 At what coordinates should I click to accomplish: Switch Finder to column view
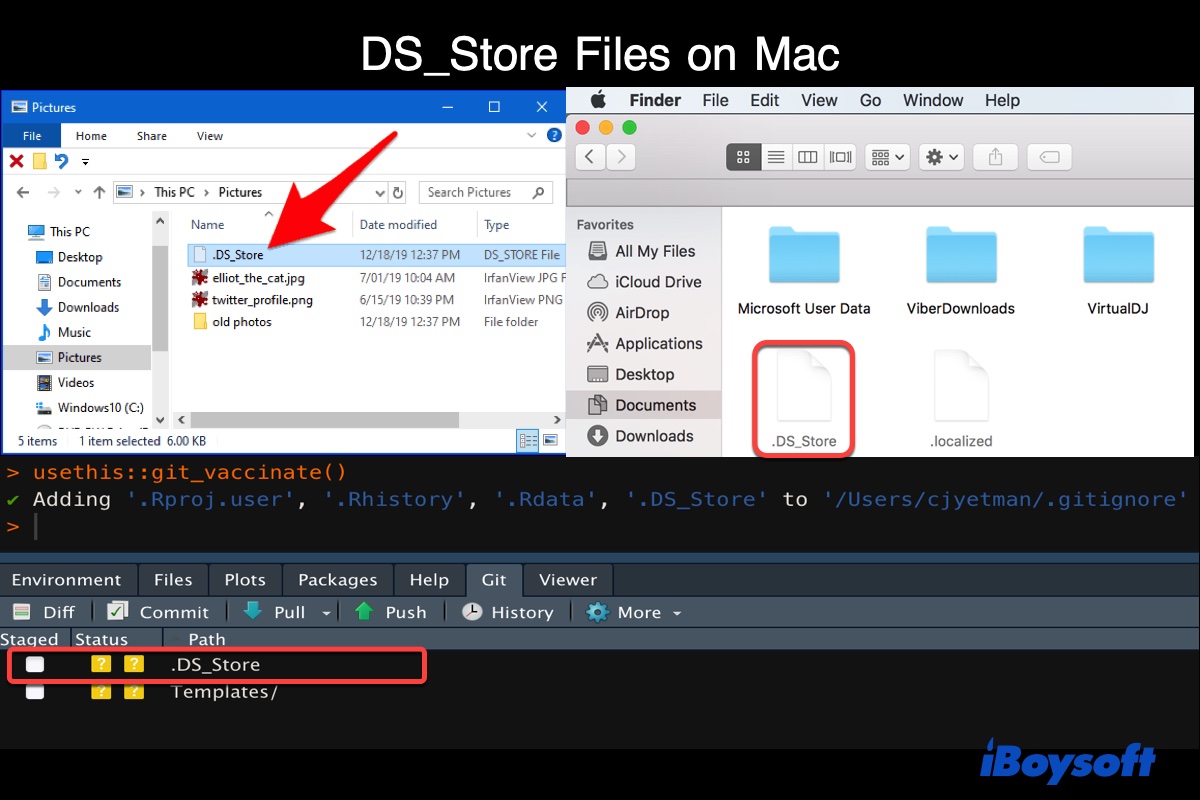808,157
